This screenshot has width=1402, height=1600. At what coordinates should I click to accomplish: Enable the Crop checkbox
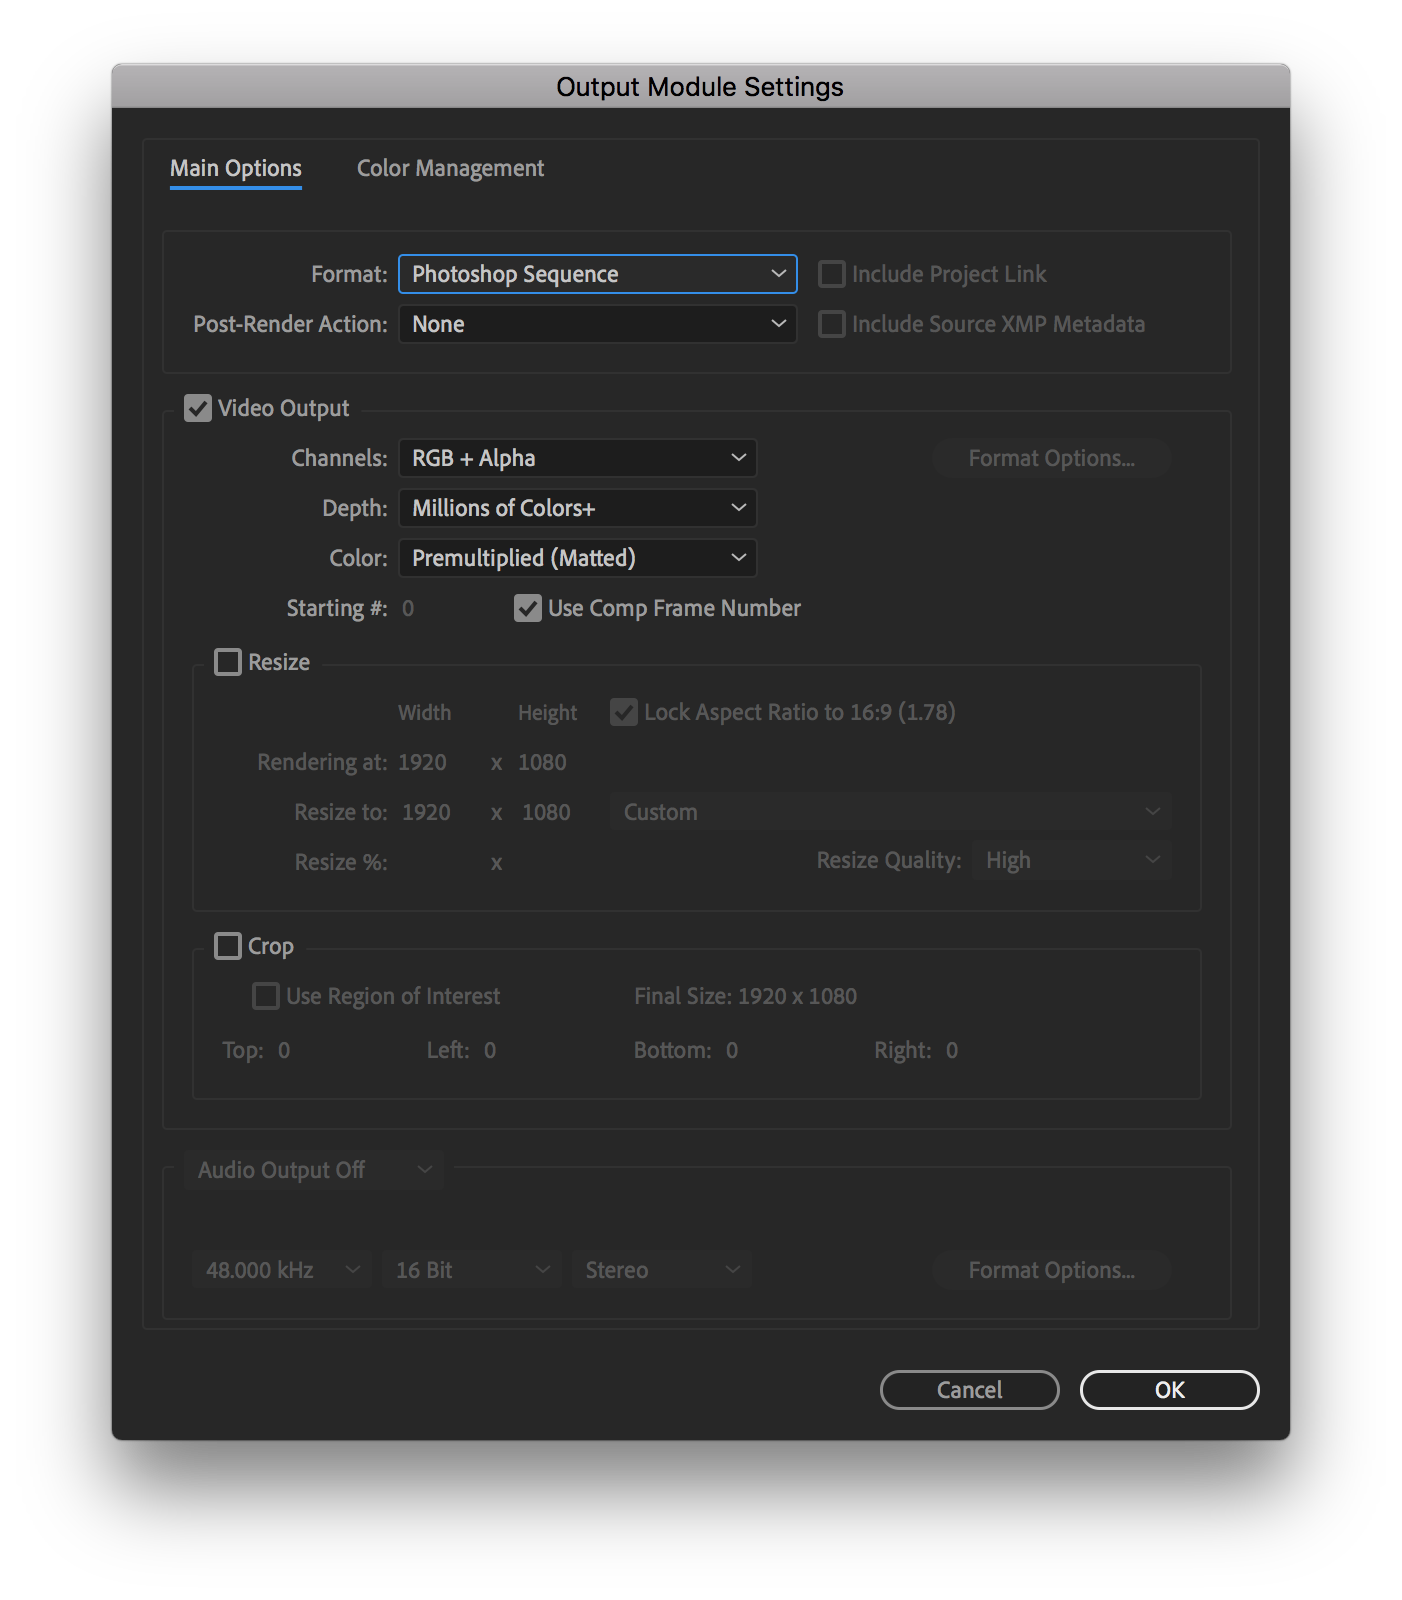point(228,946)
